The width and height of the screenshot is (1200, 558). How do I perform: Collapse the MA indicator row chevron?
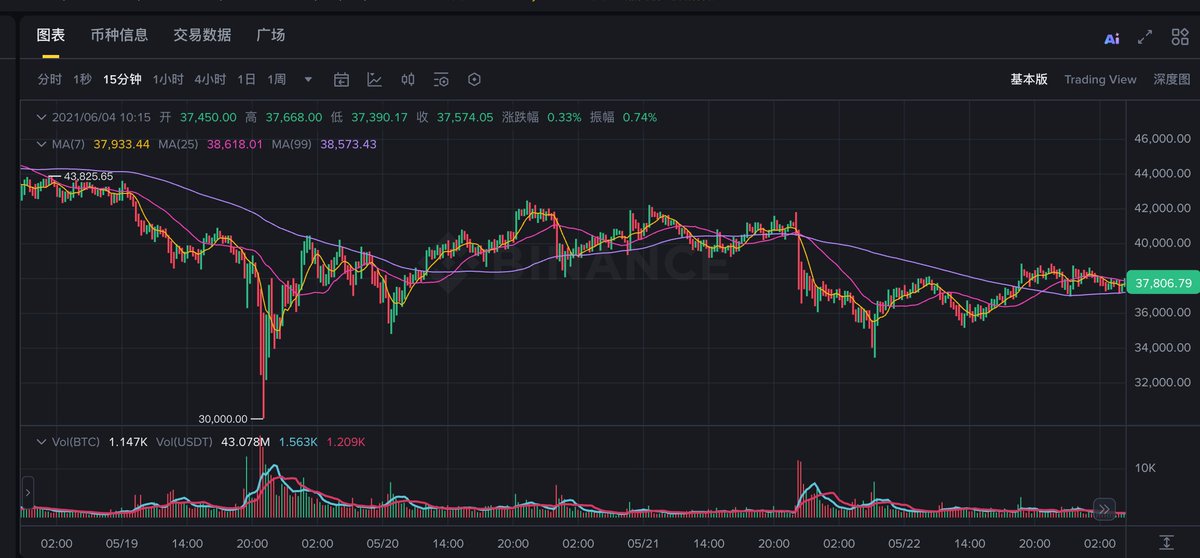40,144
